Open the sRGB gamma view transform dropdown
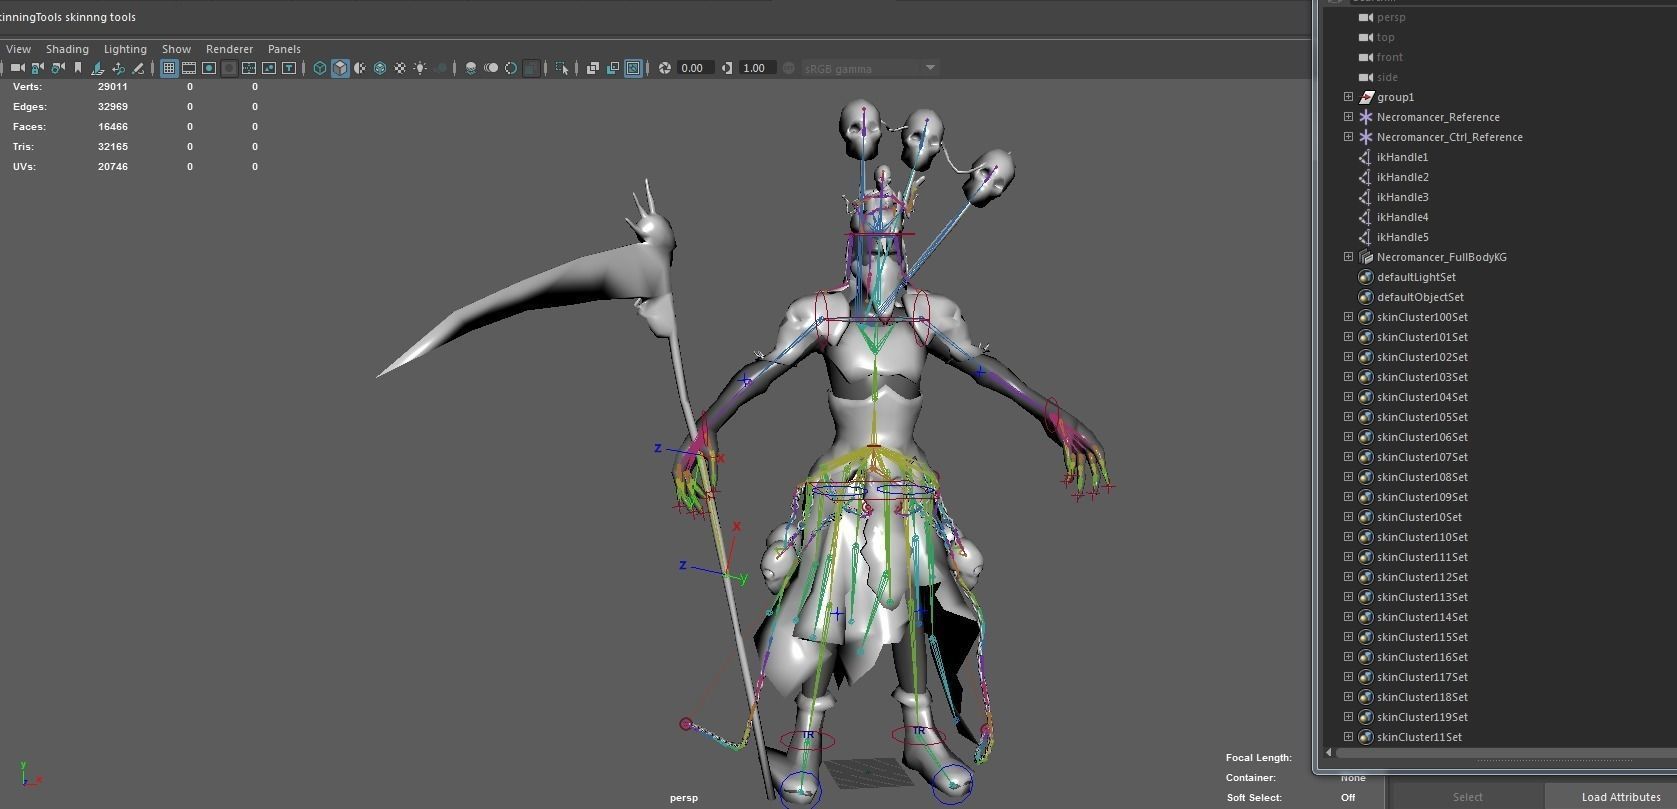Viewport: 1677px width, 809px height. (870, 68)
